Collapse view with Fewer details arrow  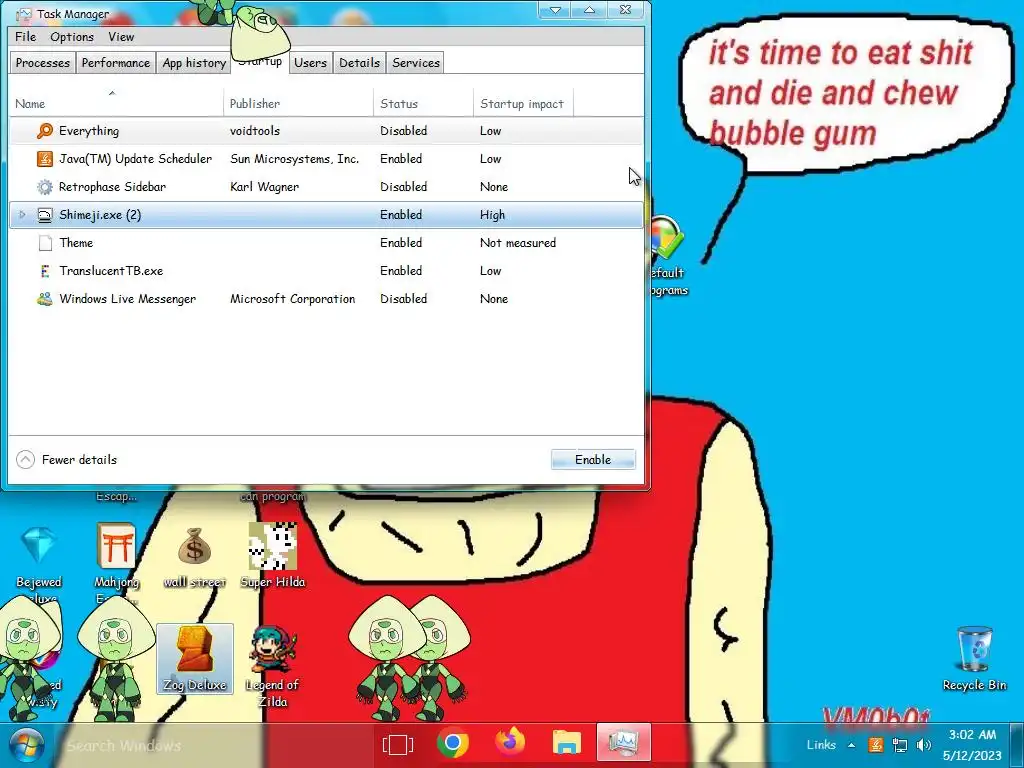tap(25, 460)
